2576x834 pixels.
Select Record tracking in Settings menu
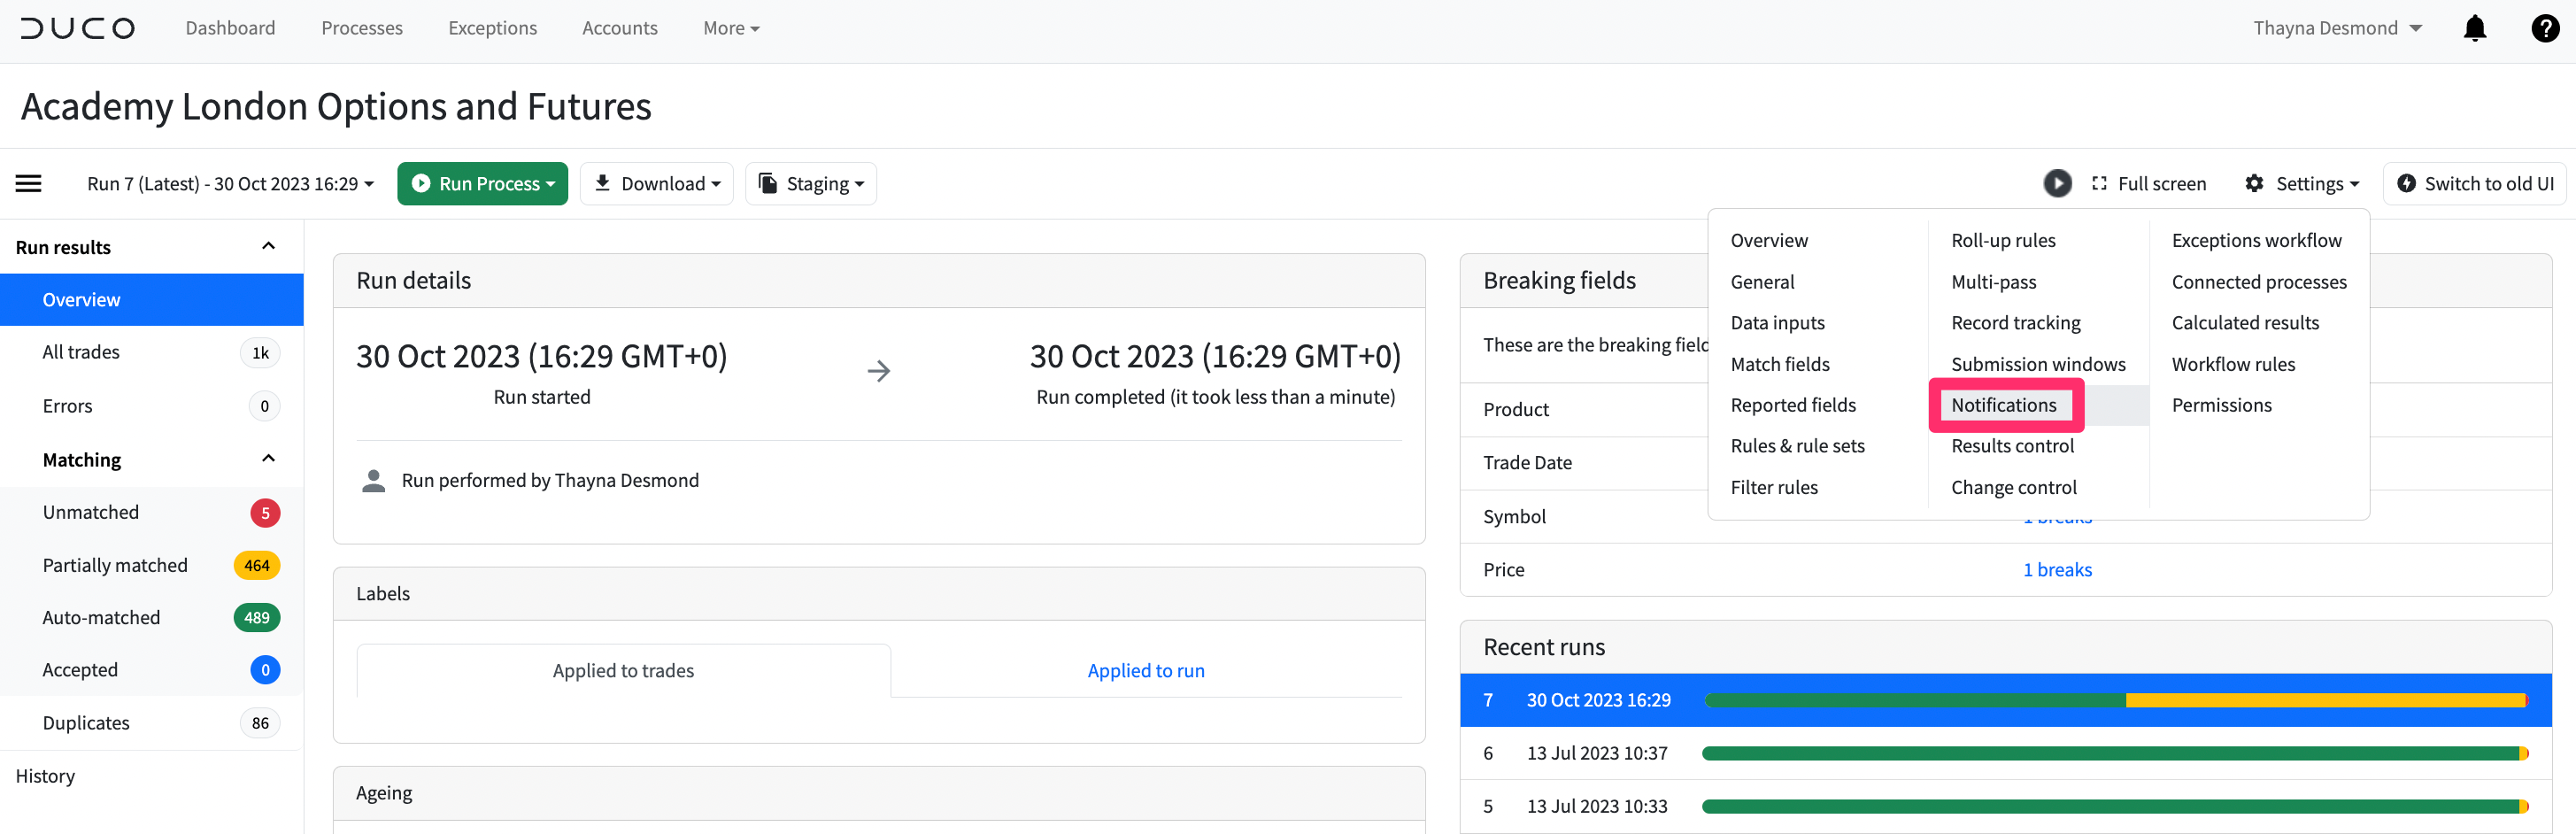tap(2016, 323)
